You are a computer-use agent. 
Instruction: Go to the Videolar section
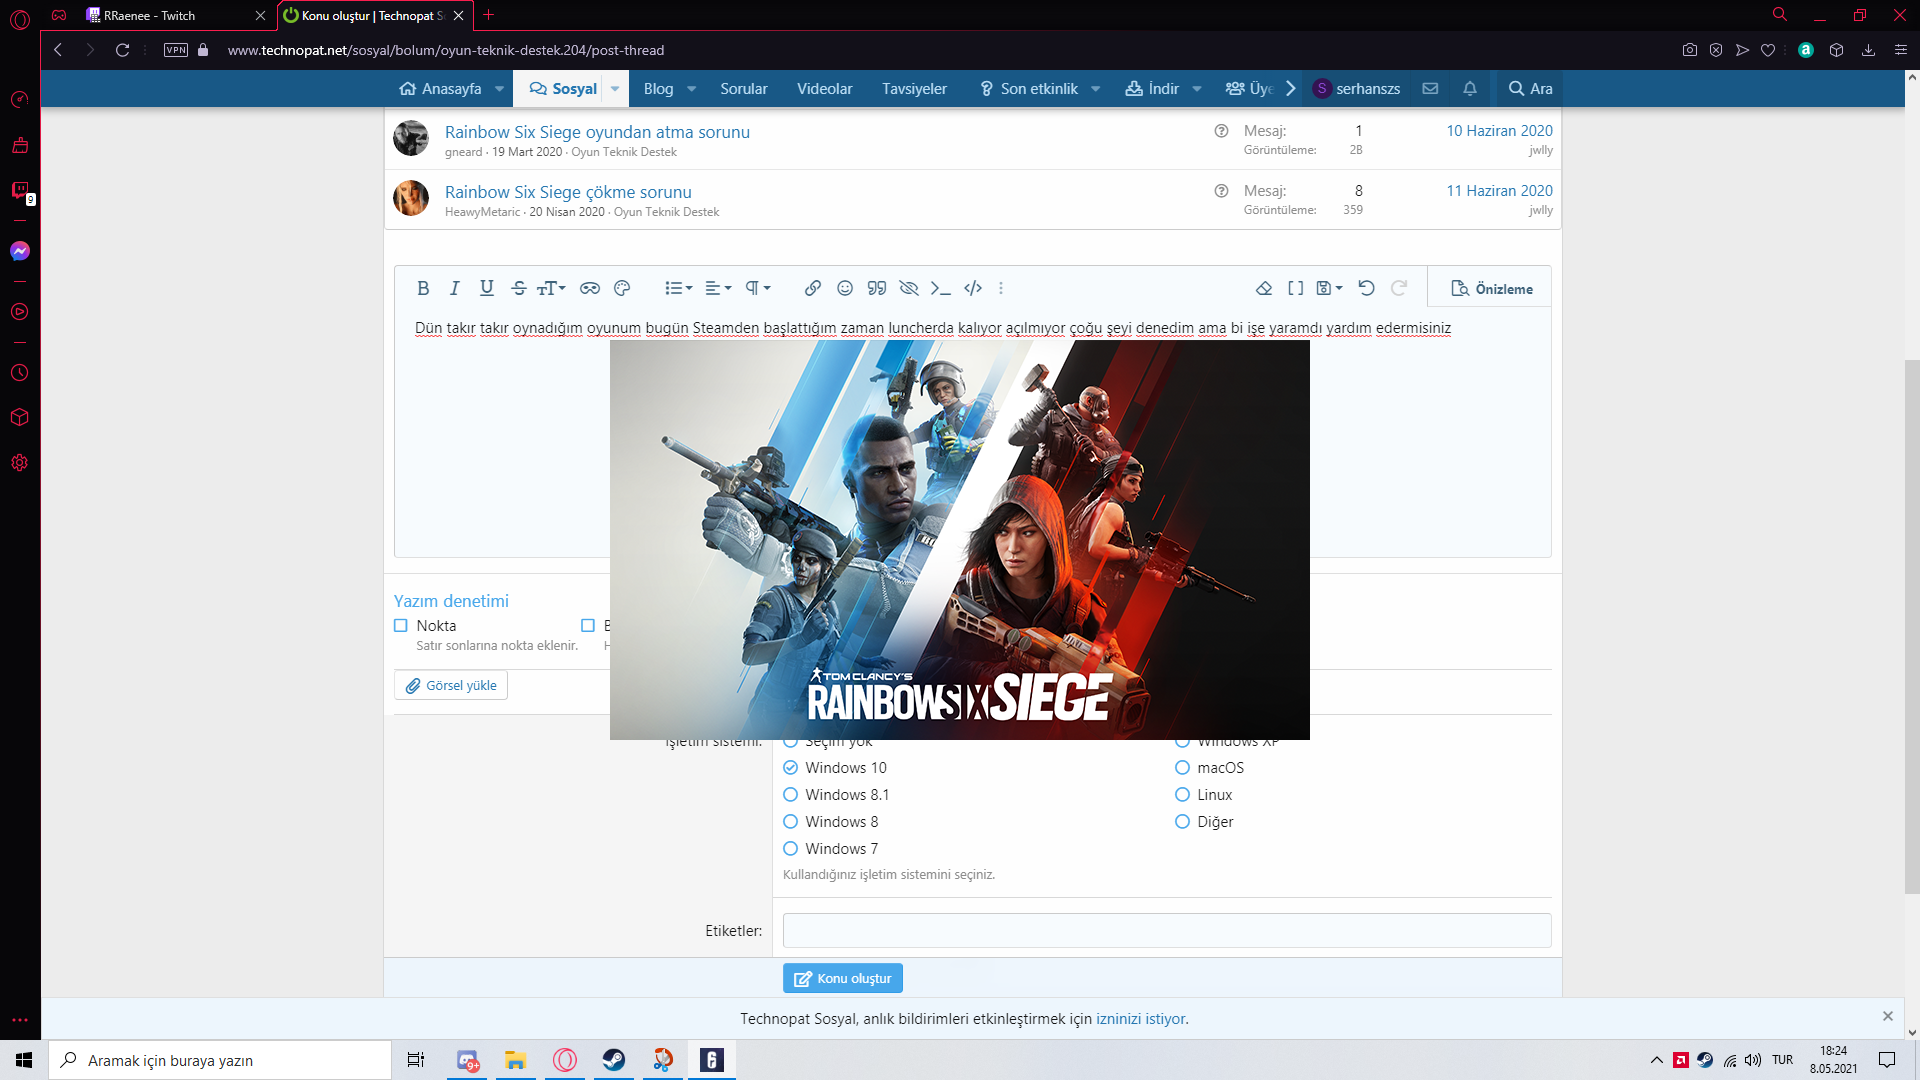824,89
